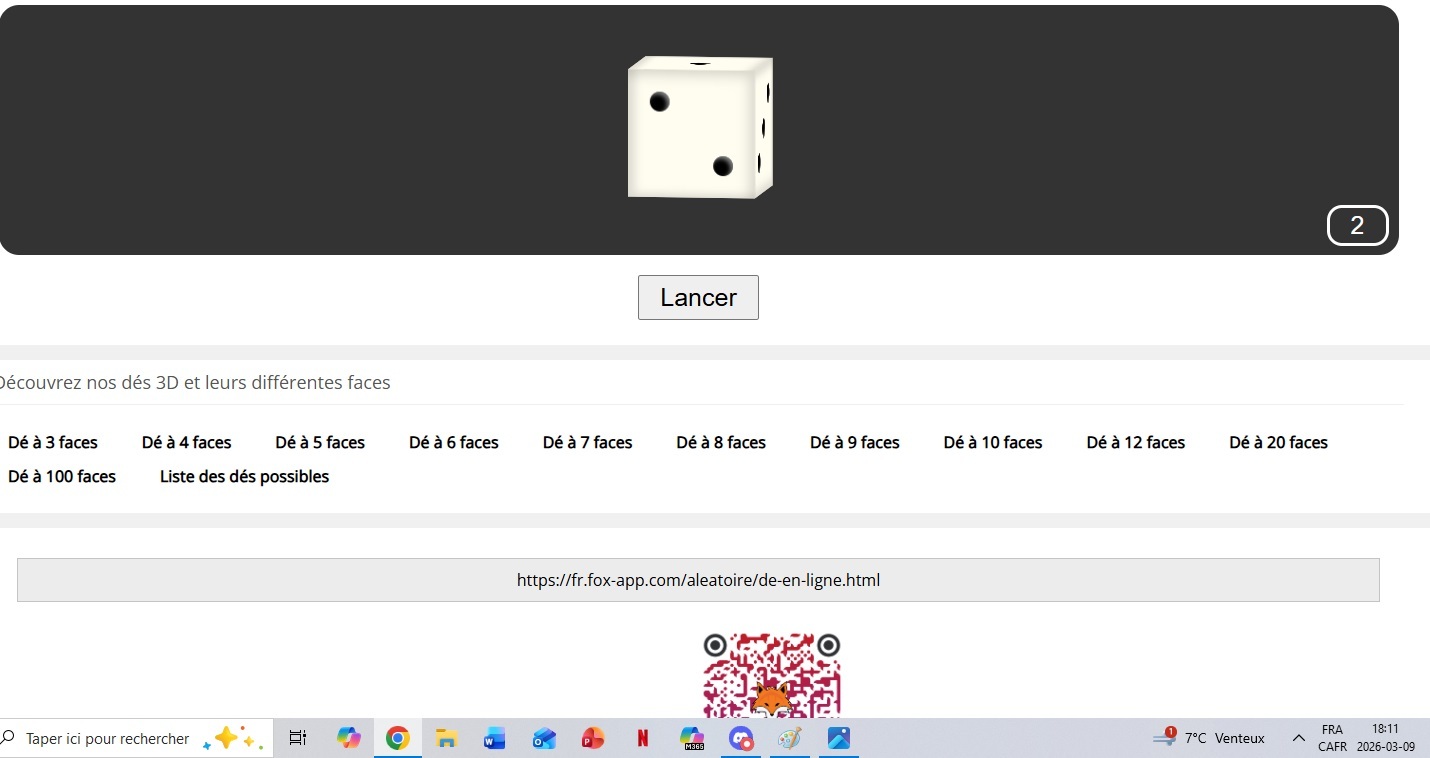Open File Explorer from the taskbar

tap(447, 738)
